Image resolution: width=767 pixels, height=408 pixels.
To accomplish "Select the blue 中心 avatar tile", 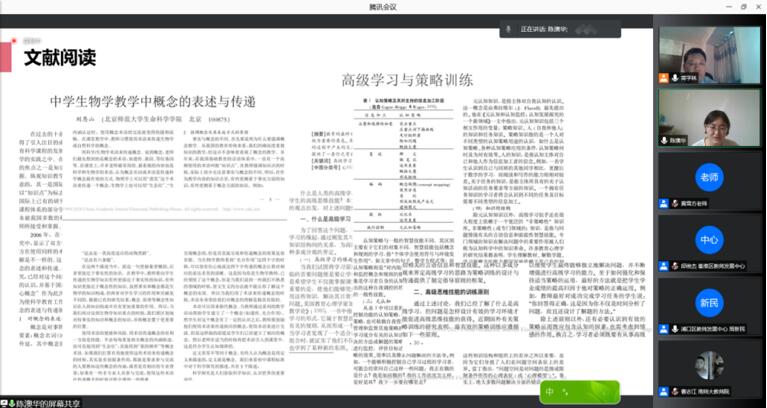I will [709, 240].
